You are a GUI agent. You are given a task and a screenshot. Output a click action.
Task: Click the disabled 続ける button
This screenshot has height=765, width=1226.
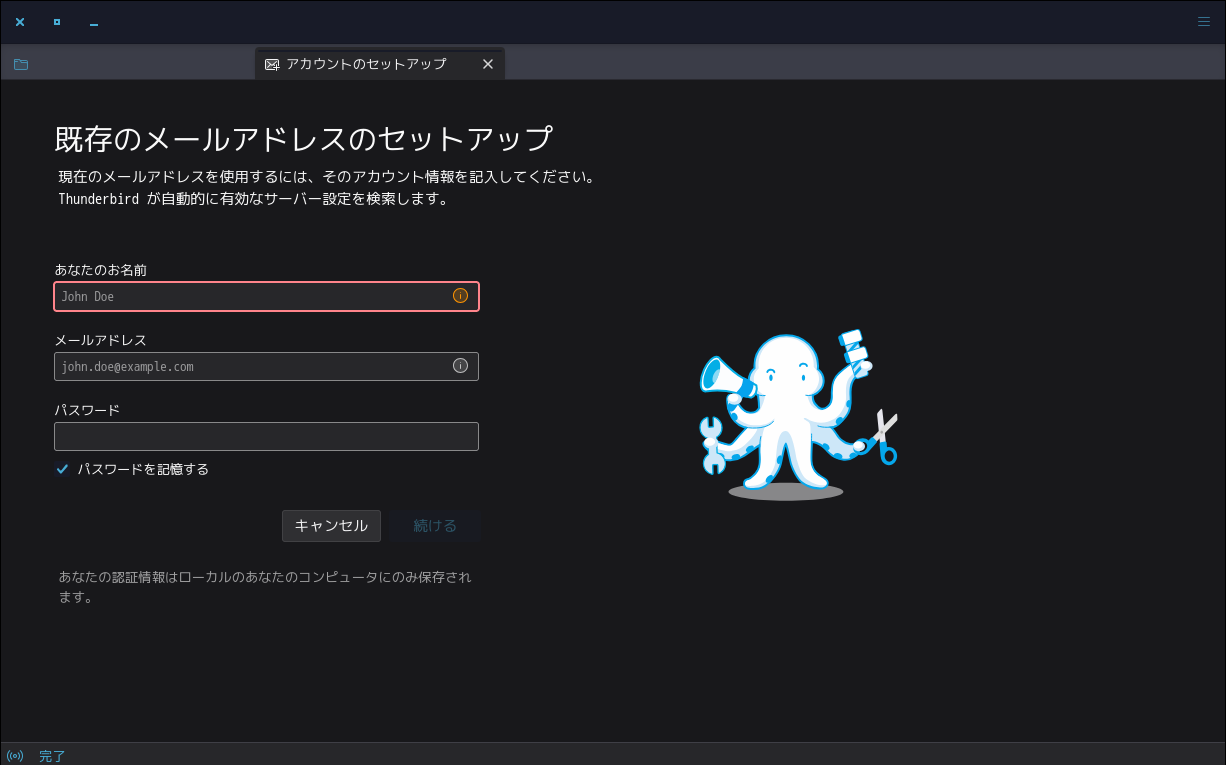pos(434,525)
